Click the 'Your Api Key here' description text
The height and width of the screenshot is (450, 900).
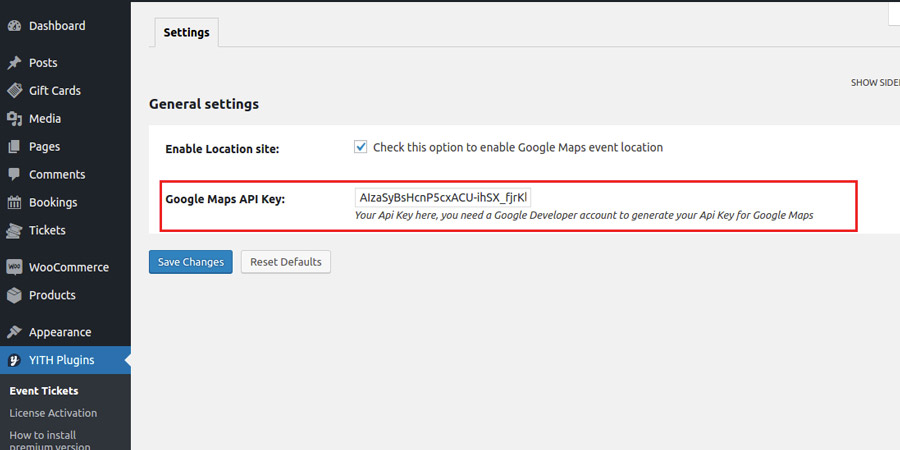(x=584, y=216)
